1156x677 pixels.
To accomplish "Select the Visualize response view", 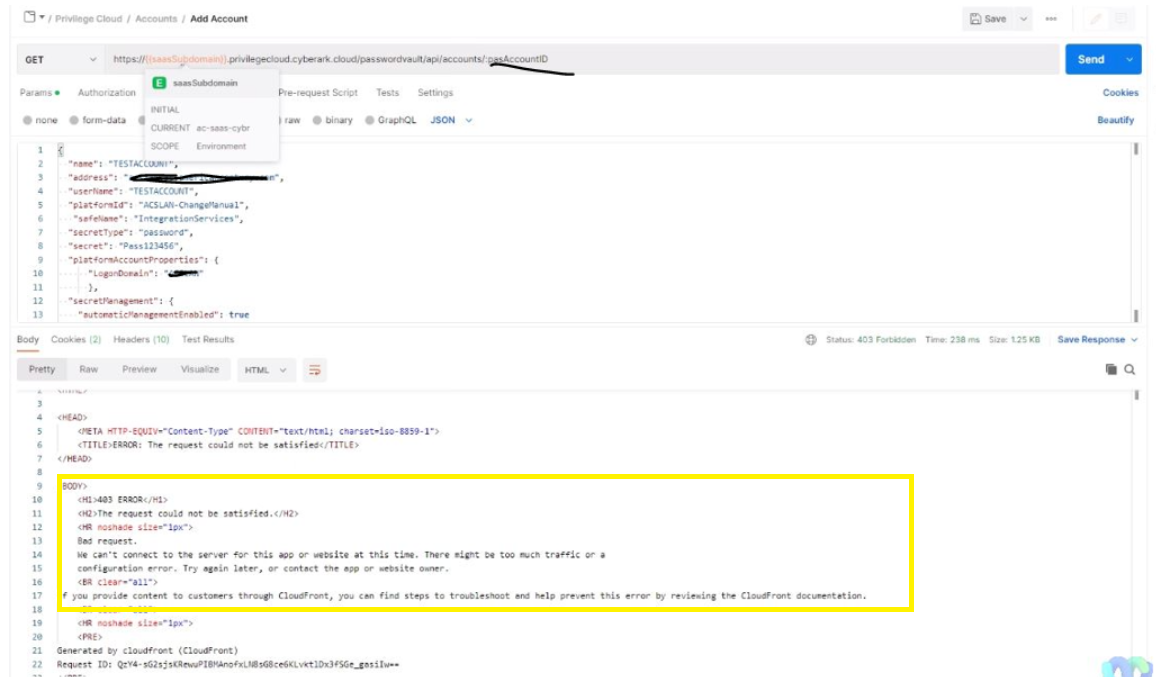I will point(200,369).
